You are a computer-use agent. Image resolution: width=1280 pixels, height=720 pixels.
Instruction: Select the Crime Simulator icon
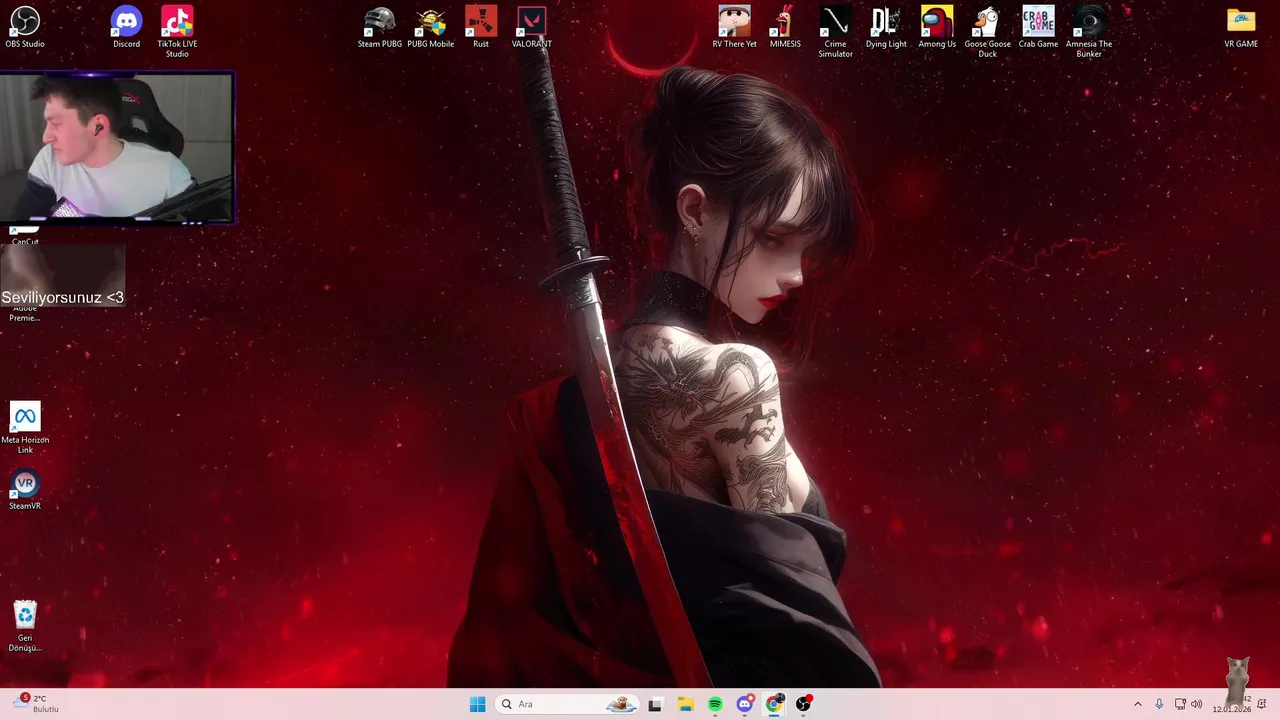(835, 31)
